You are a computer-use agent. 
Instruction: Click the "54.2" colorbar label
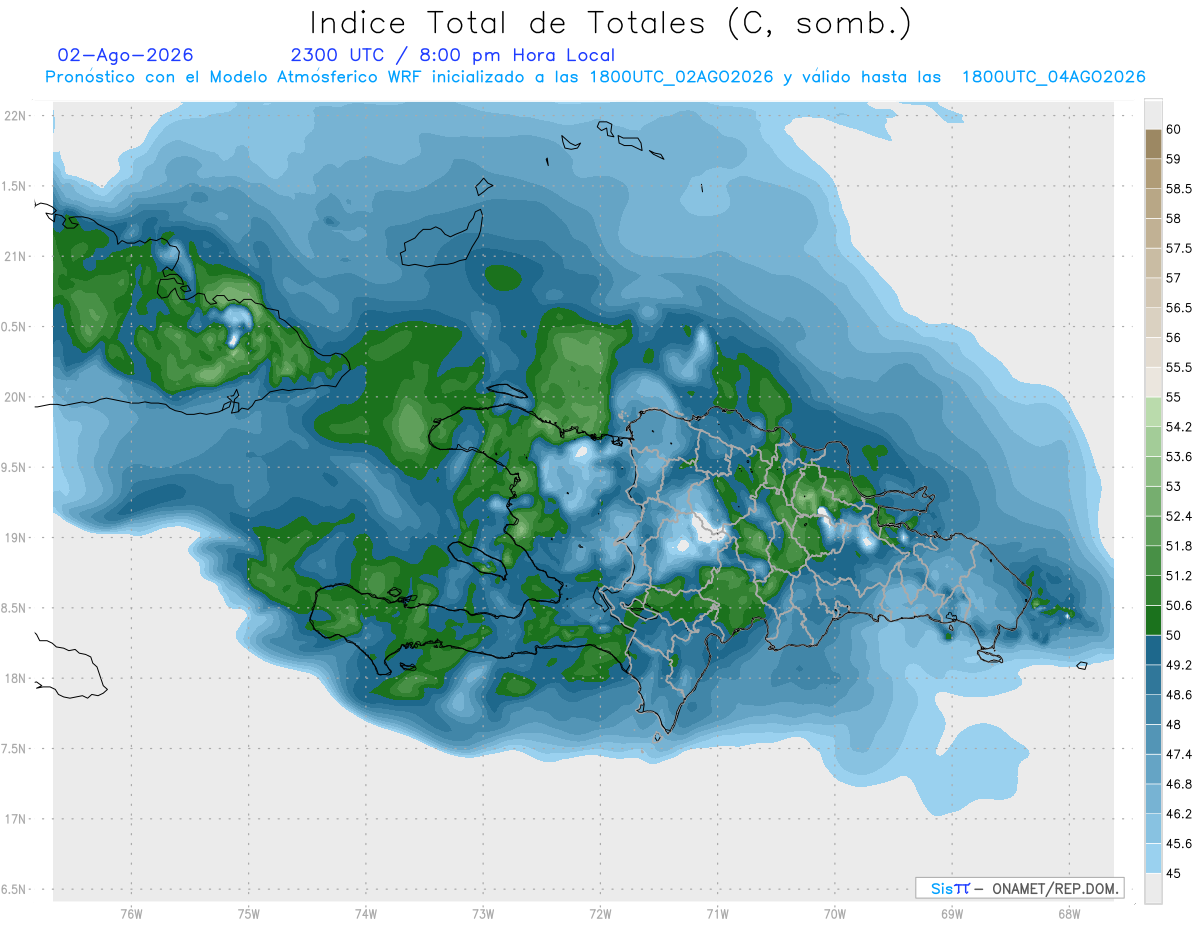pyautogui.click(x=1178, y=427)
